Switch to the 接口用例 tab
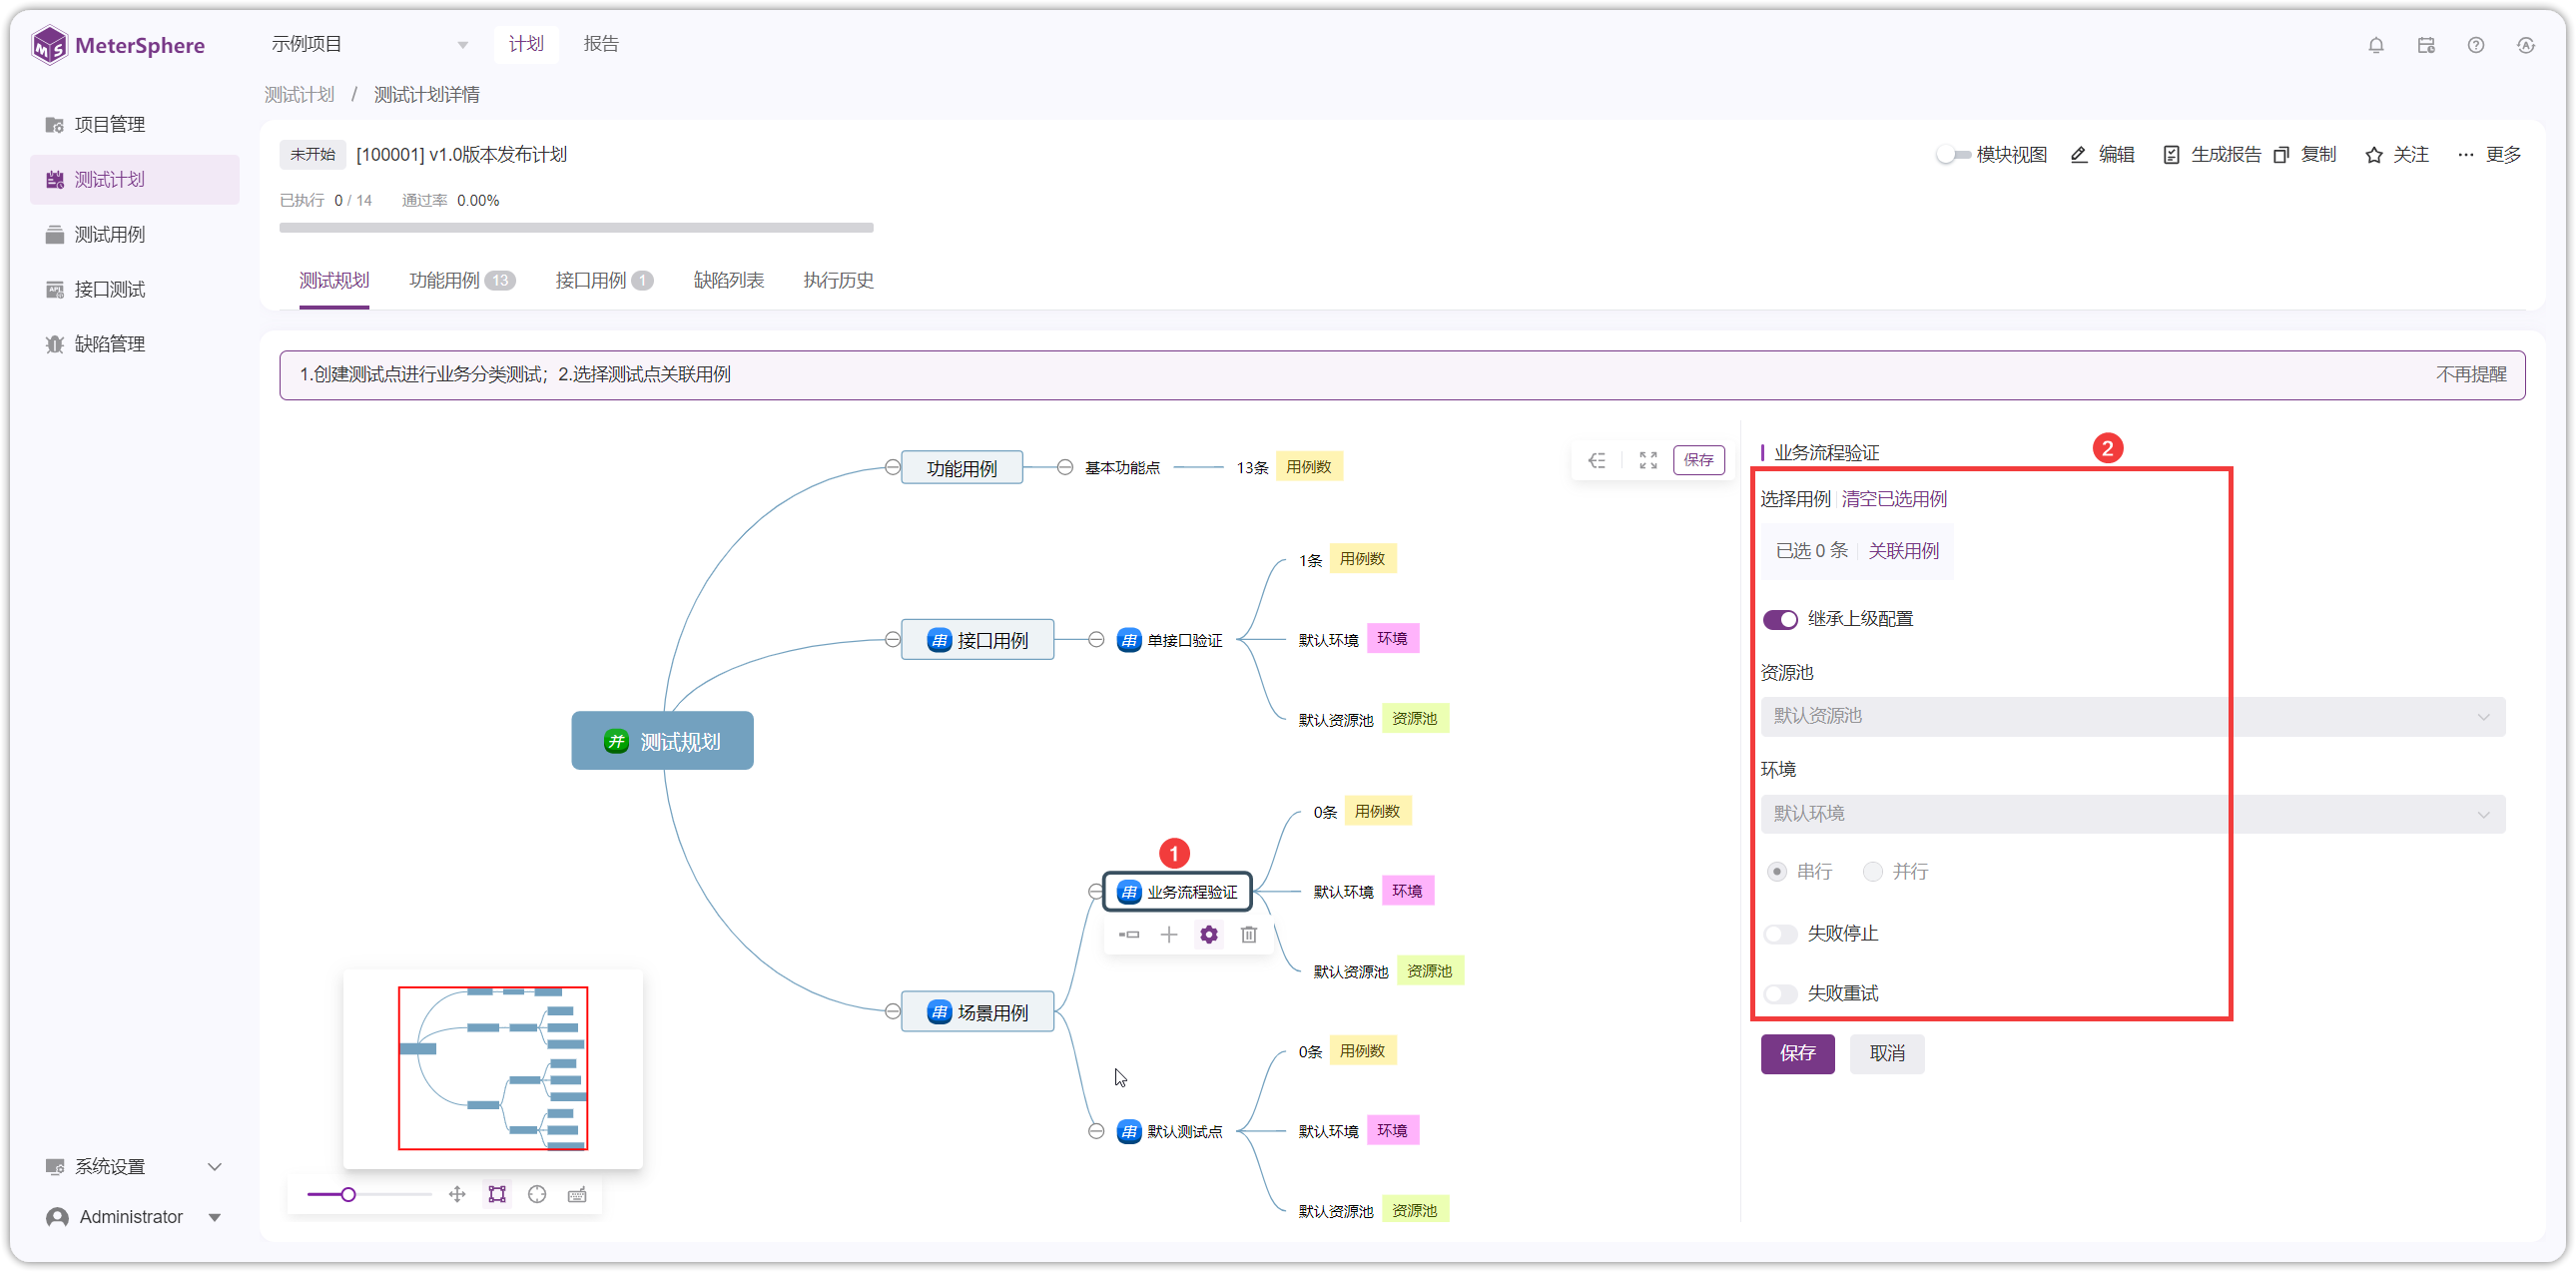The height and width of the screenshot is (1272, 2576). pyautogui.click(x=603, y=280)
